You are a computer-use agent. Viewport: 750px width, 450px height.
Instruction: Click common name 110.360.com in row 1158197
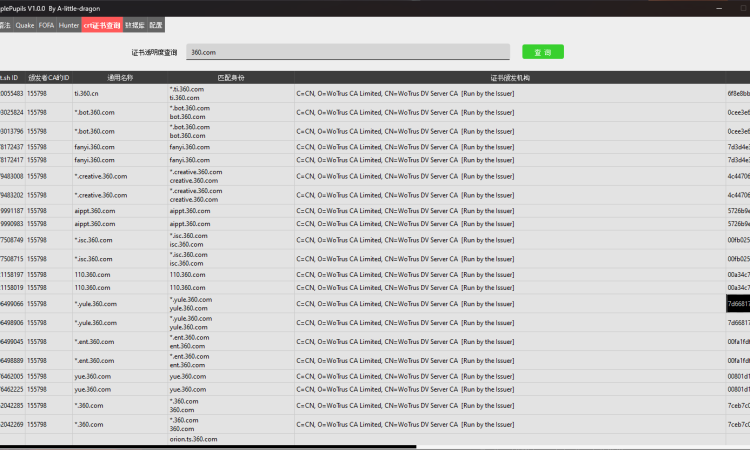tap(120, 274)
